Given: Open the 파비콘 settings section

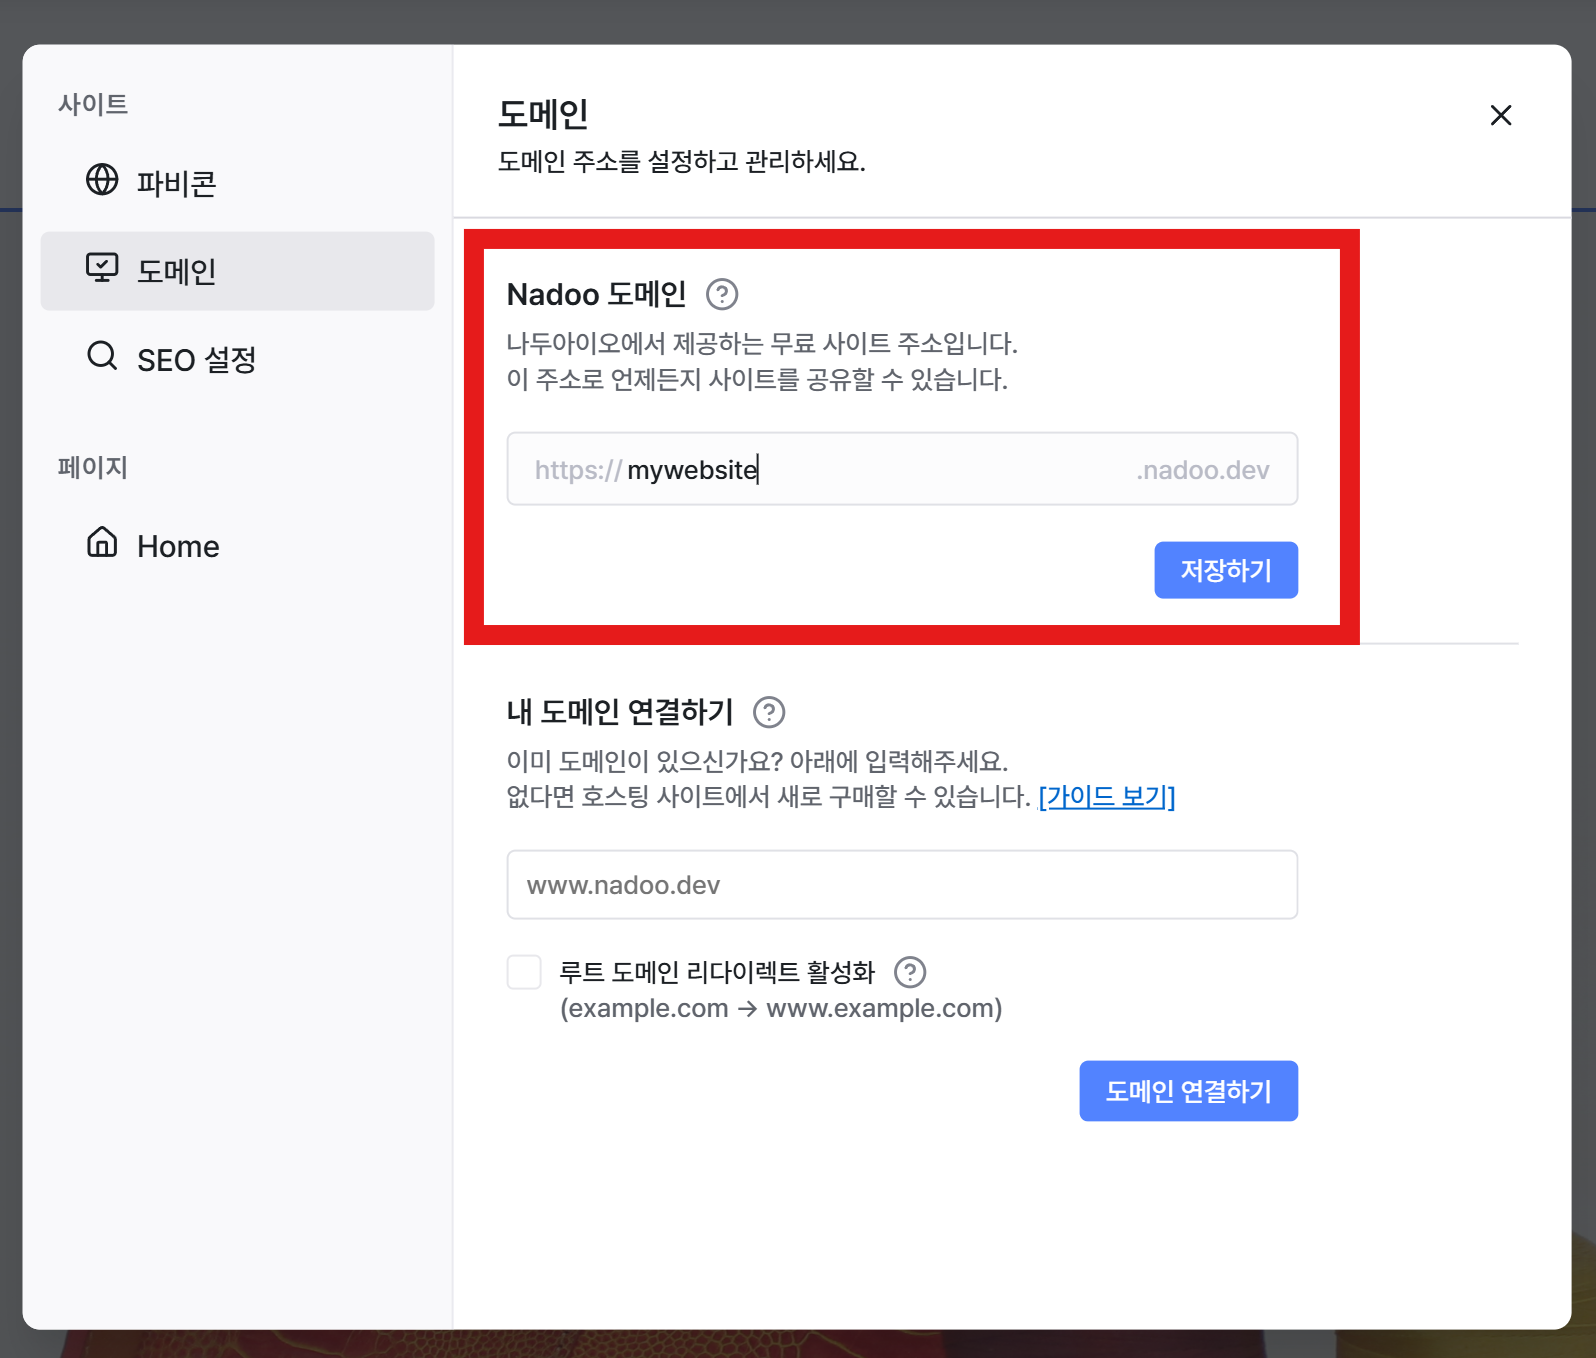Looking at the screenshot, I should 237,182.
